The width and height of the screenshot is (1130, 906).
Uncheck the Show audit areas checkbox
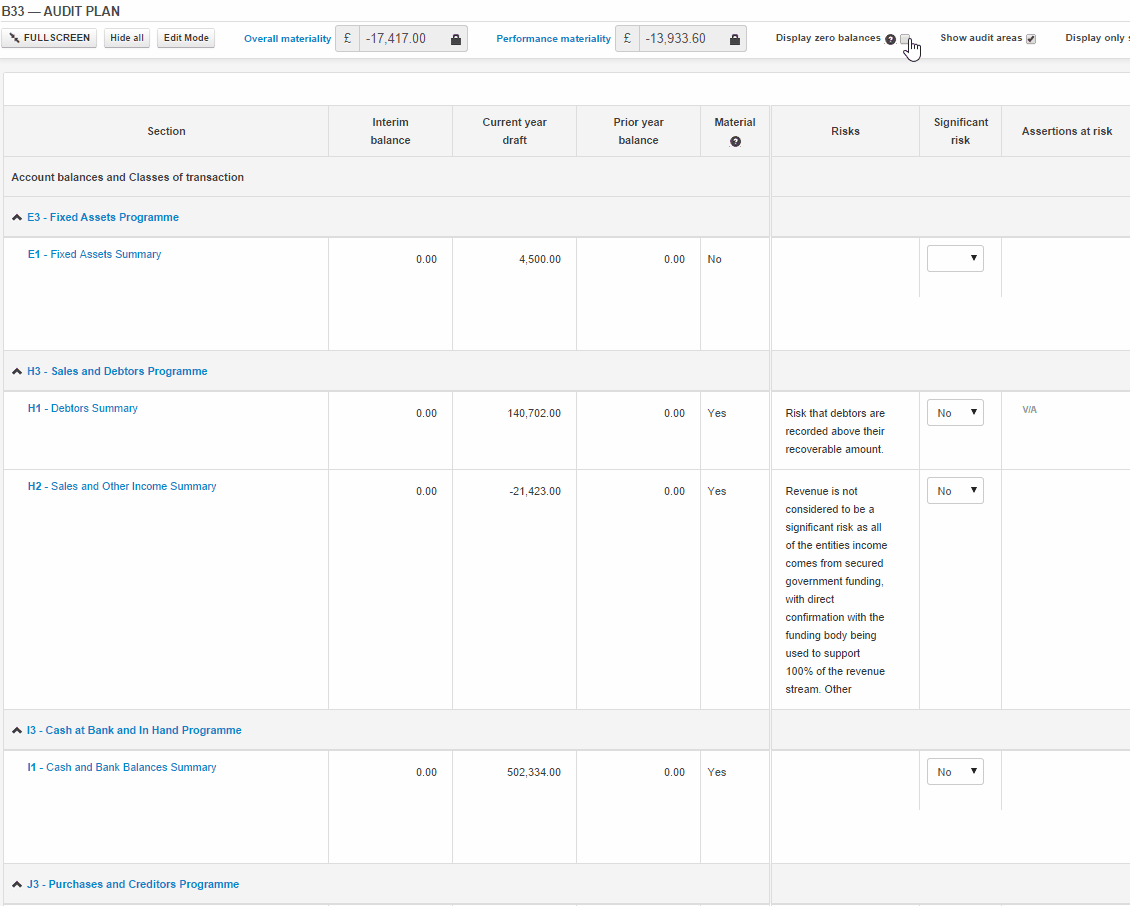tap(1029, 38)
